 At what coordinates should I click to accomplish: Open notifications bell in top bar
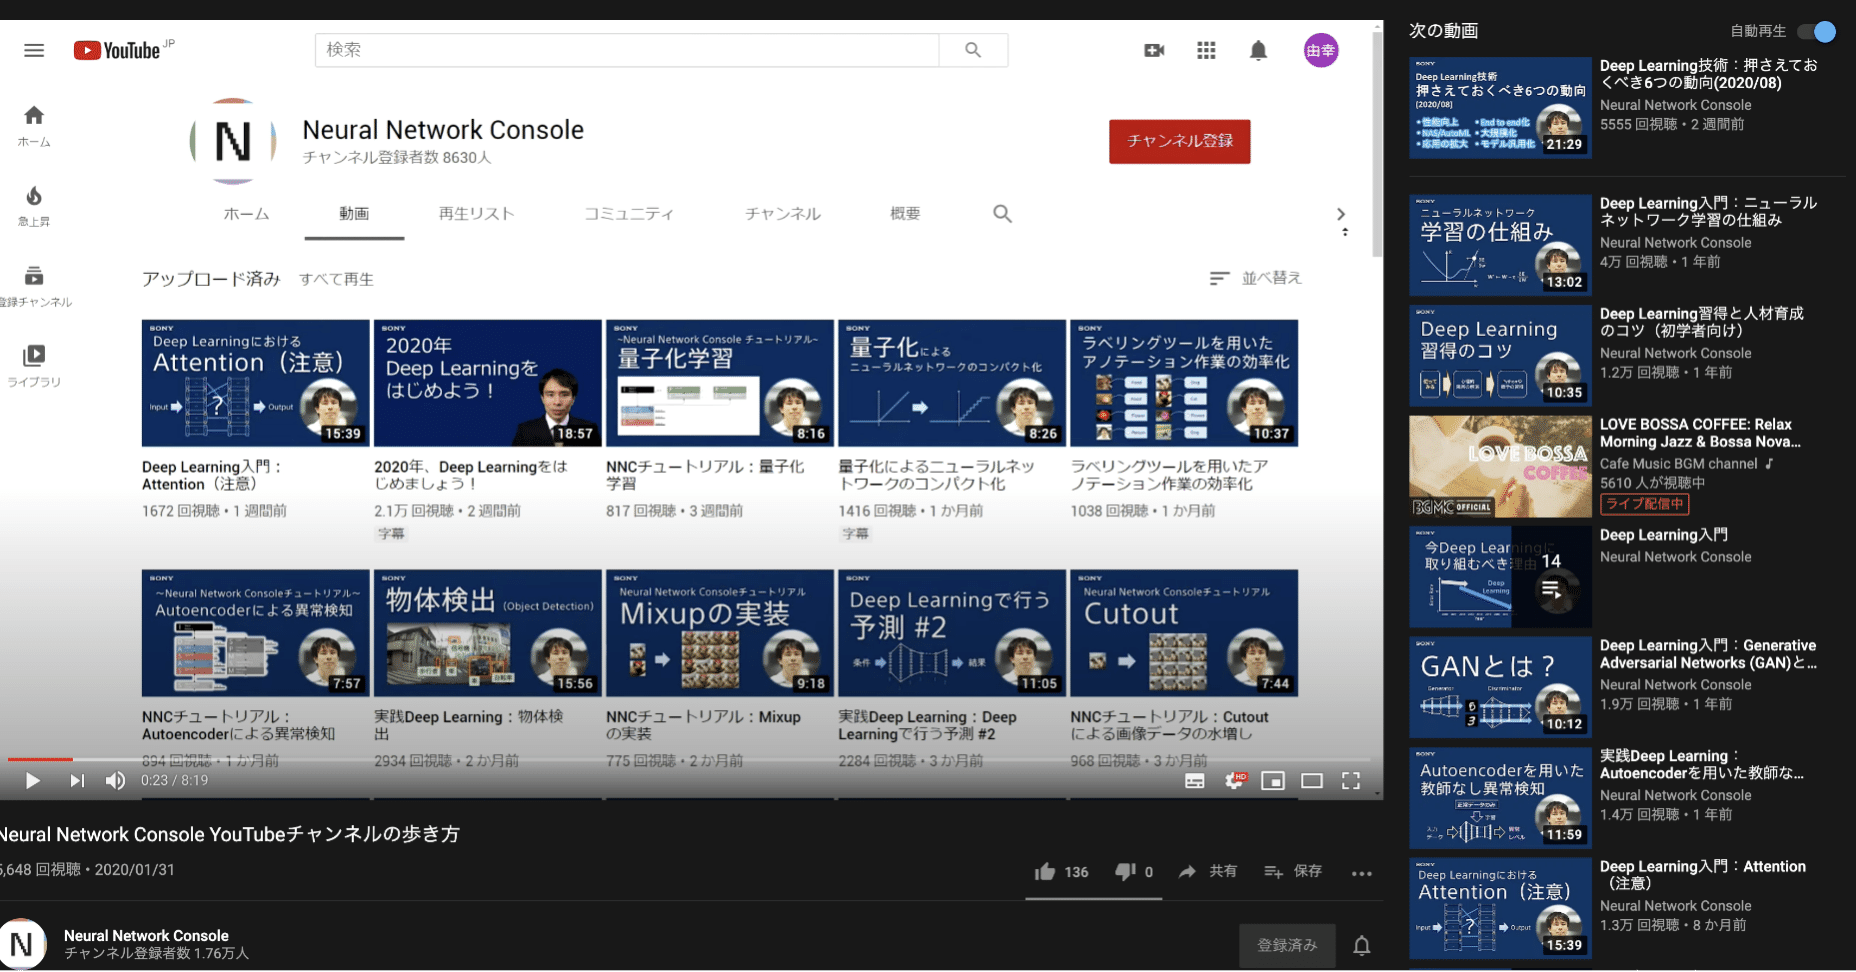[x=1258, y=50]
